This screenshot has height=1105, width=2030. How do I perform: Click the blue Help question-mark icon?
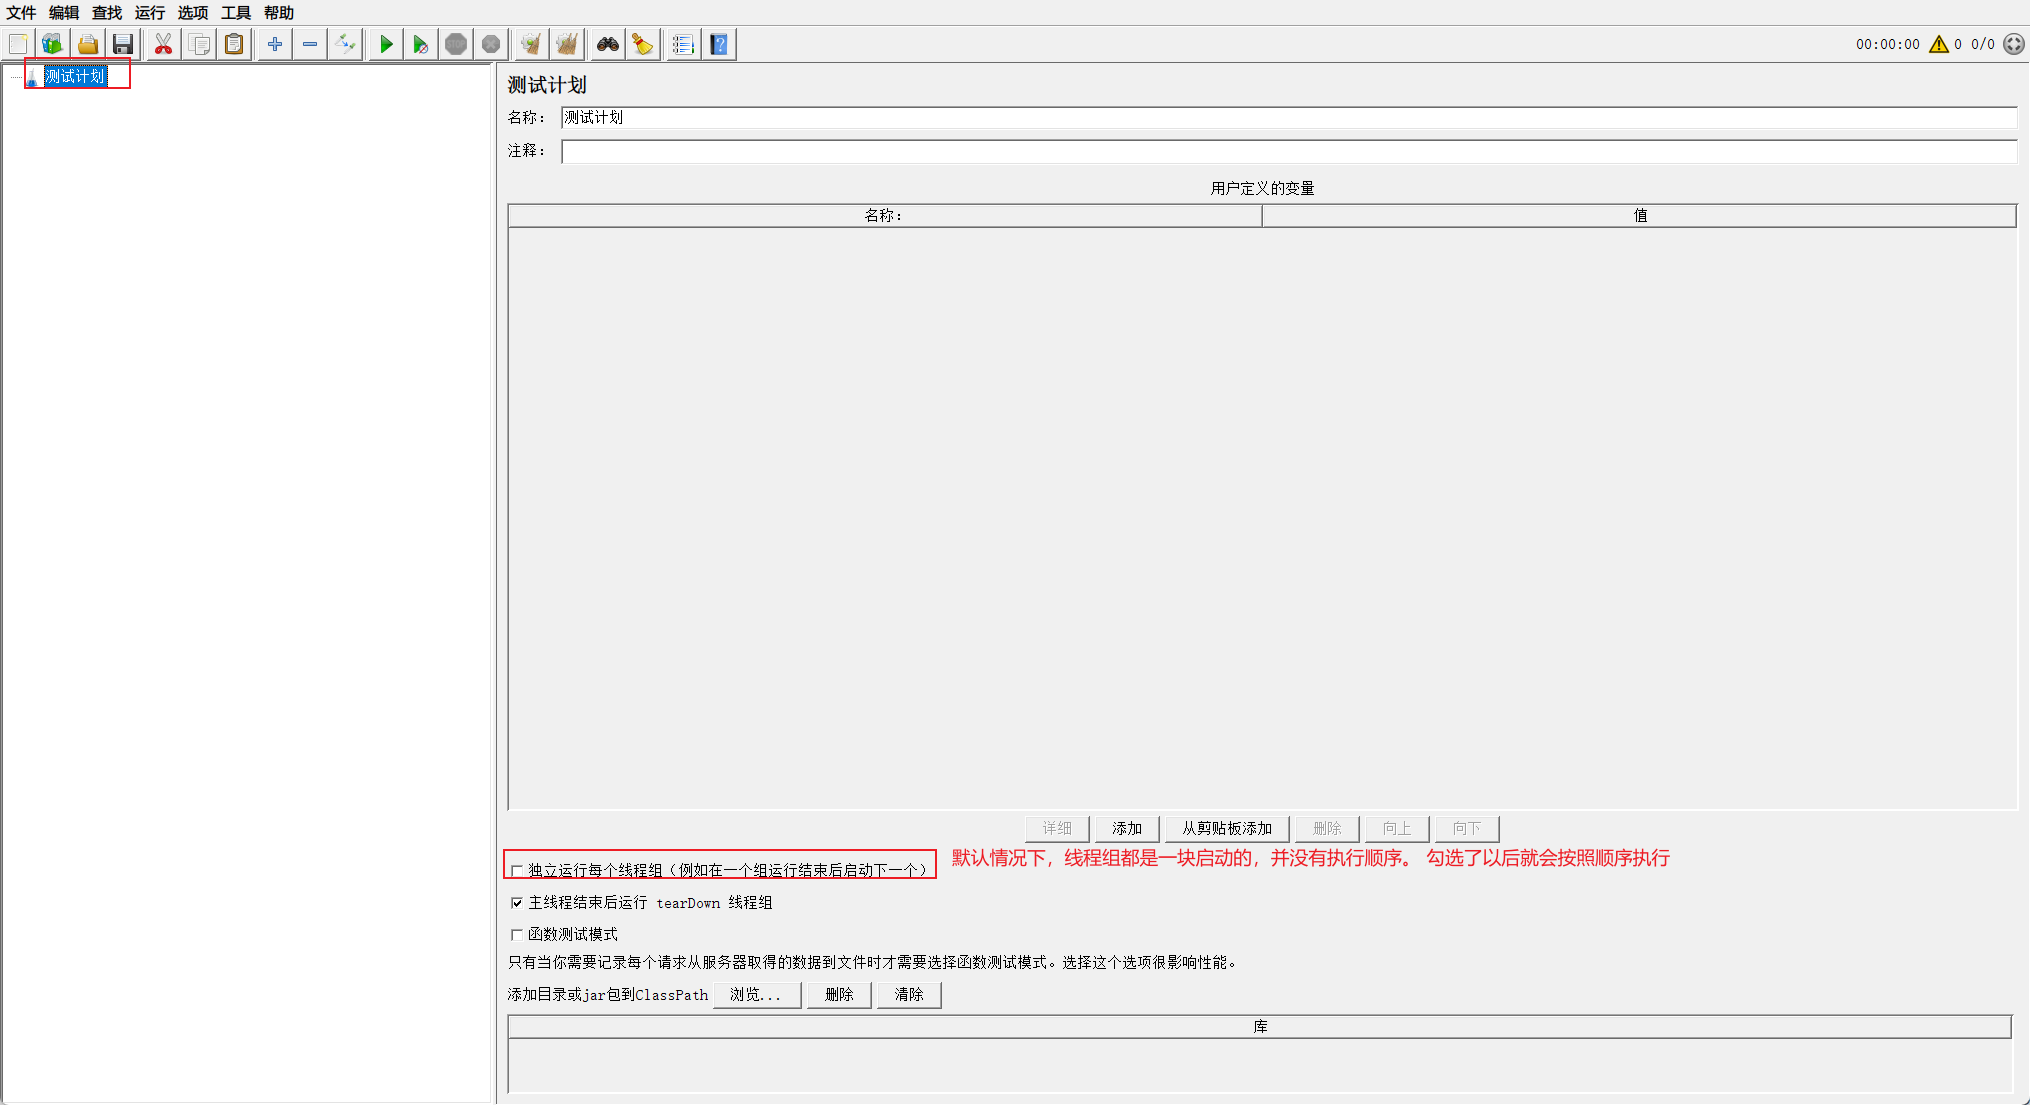pos(719,44)
